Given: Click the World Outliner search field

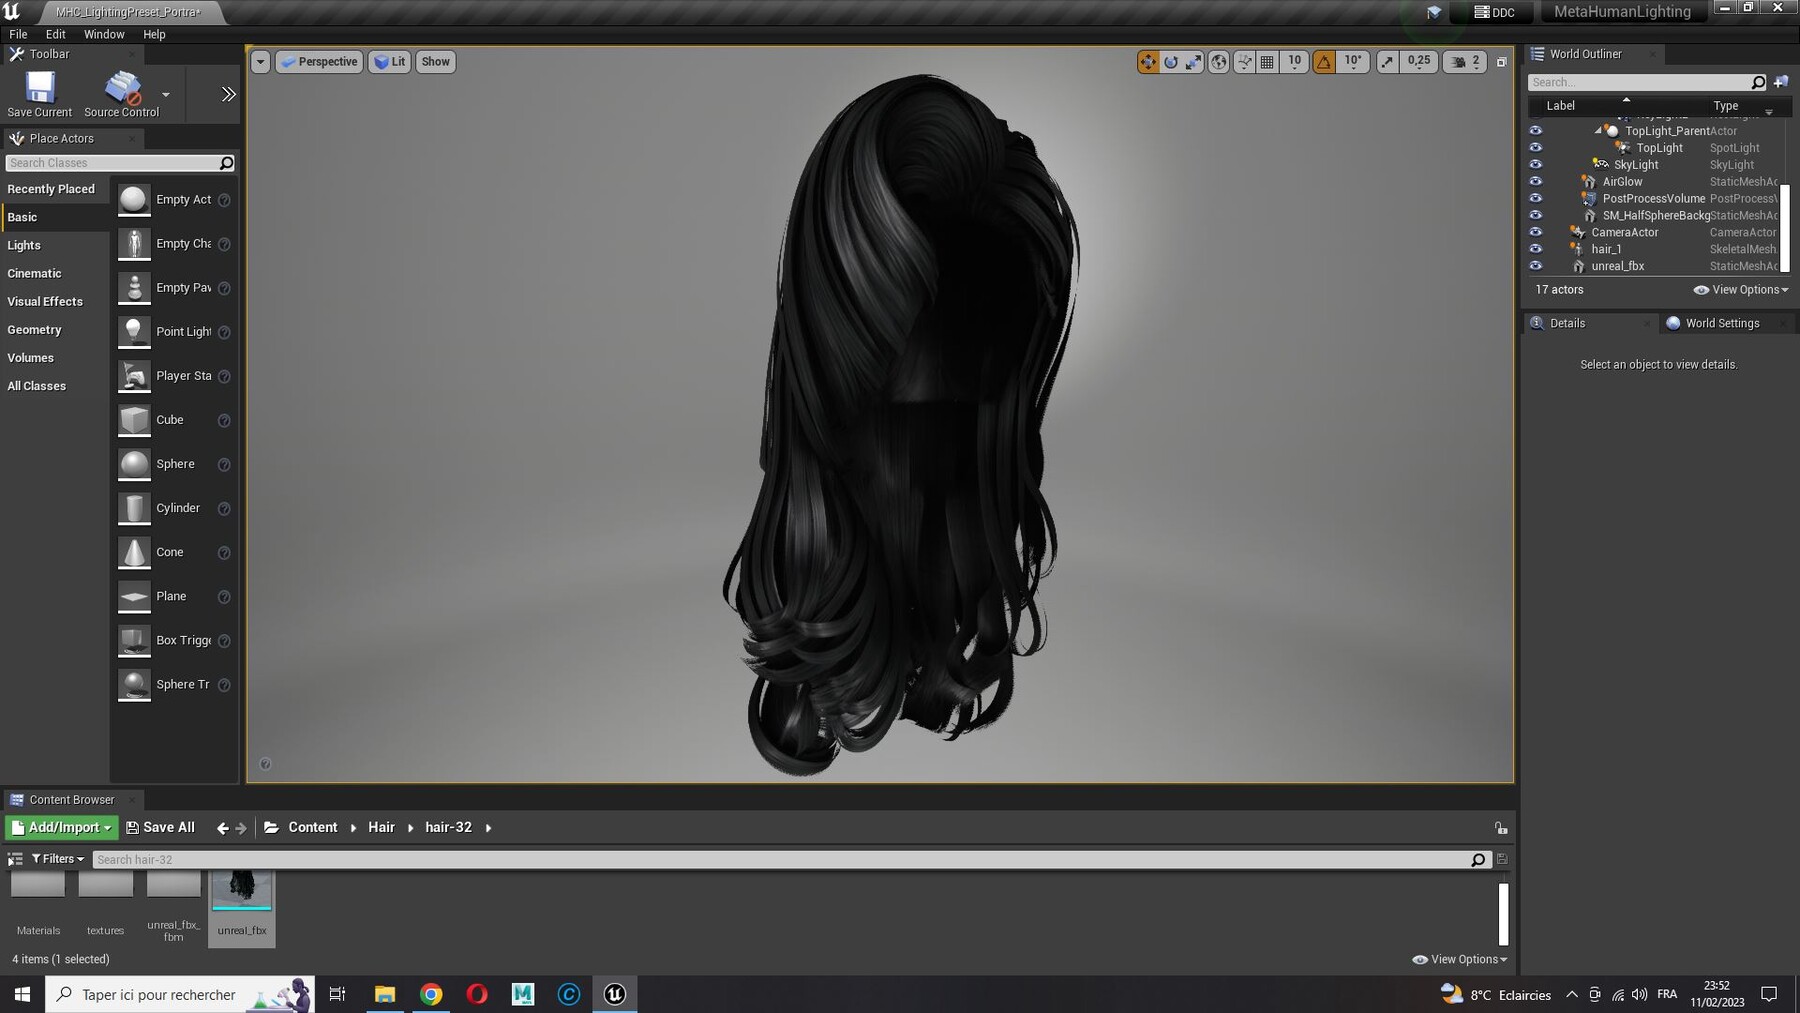Looking at the screenshot, I should pos(1640,82).
